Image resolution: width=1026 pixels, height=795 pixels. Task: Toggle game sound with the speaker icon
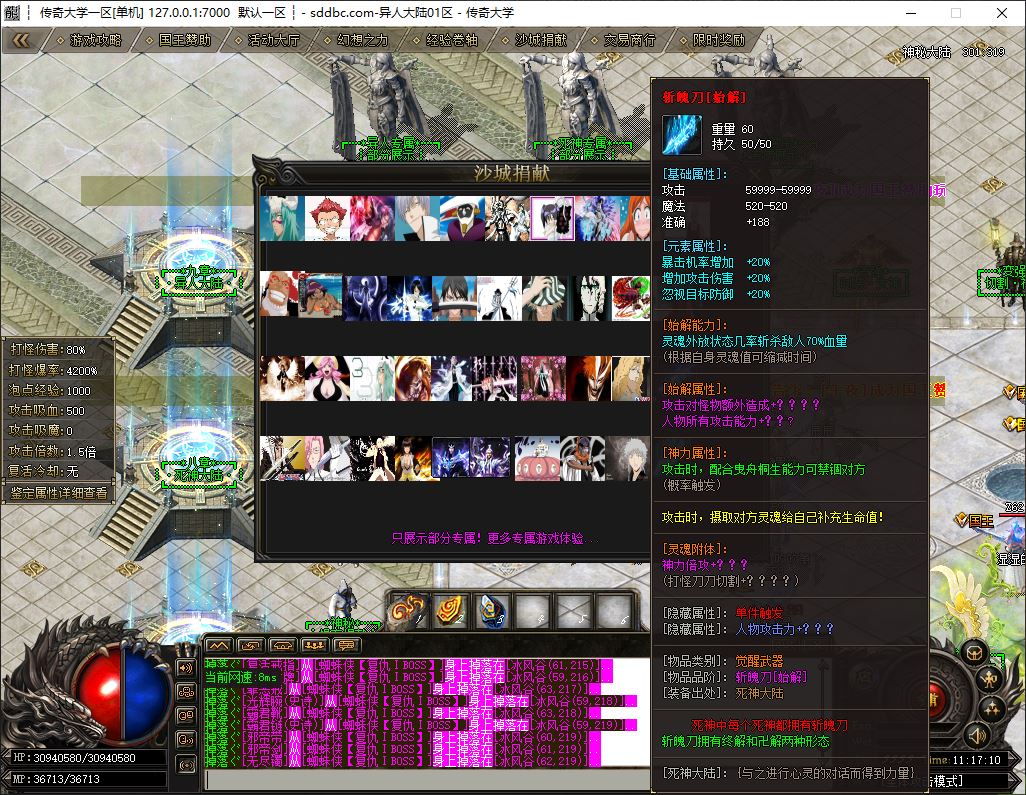[978, 735]
